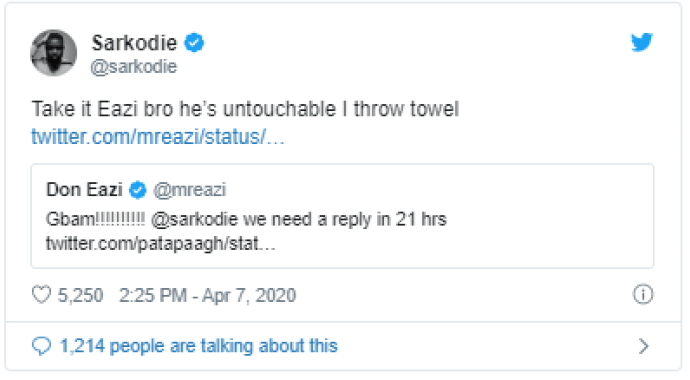Screen dimensions: 690x380
Task: Open the 2:25 PM - Apr 7, 2020 timestamp
Action: (x=207, y=295)
